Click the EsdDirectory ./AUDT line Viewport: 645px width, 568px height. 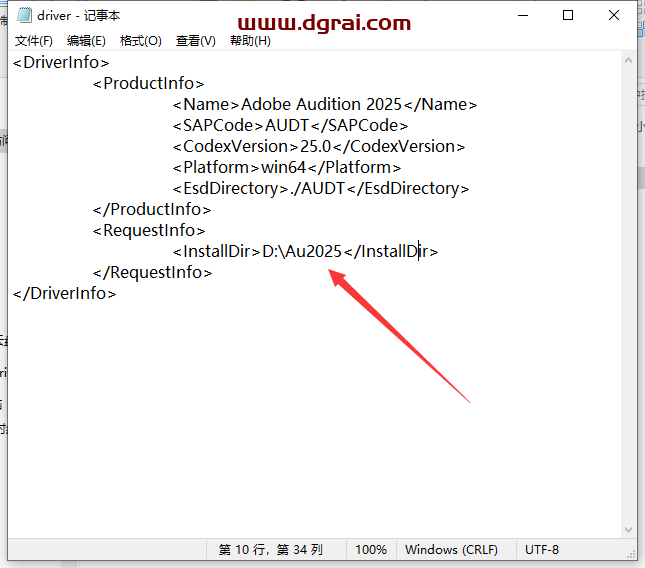(x=321, y=188)
